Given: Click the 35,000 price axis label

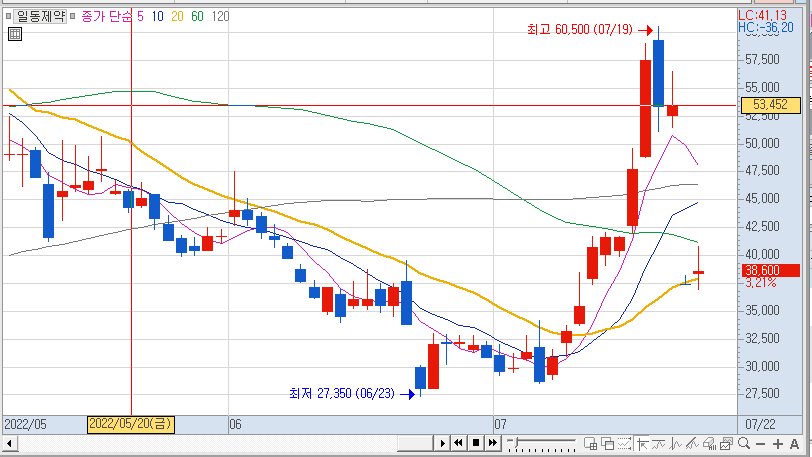Looking at the screenshot, I should pos(762,310).
